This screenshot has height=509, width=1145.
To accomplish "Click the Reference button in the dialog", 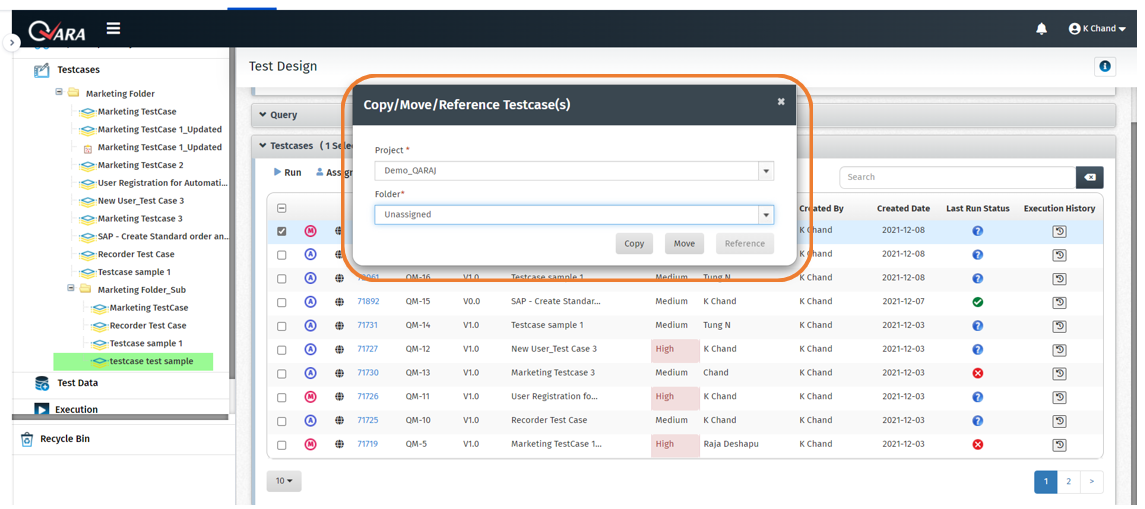I will point(745,244).
